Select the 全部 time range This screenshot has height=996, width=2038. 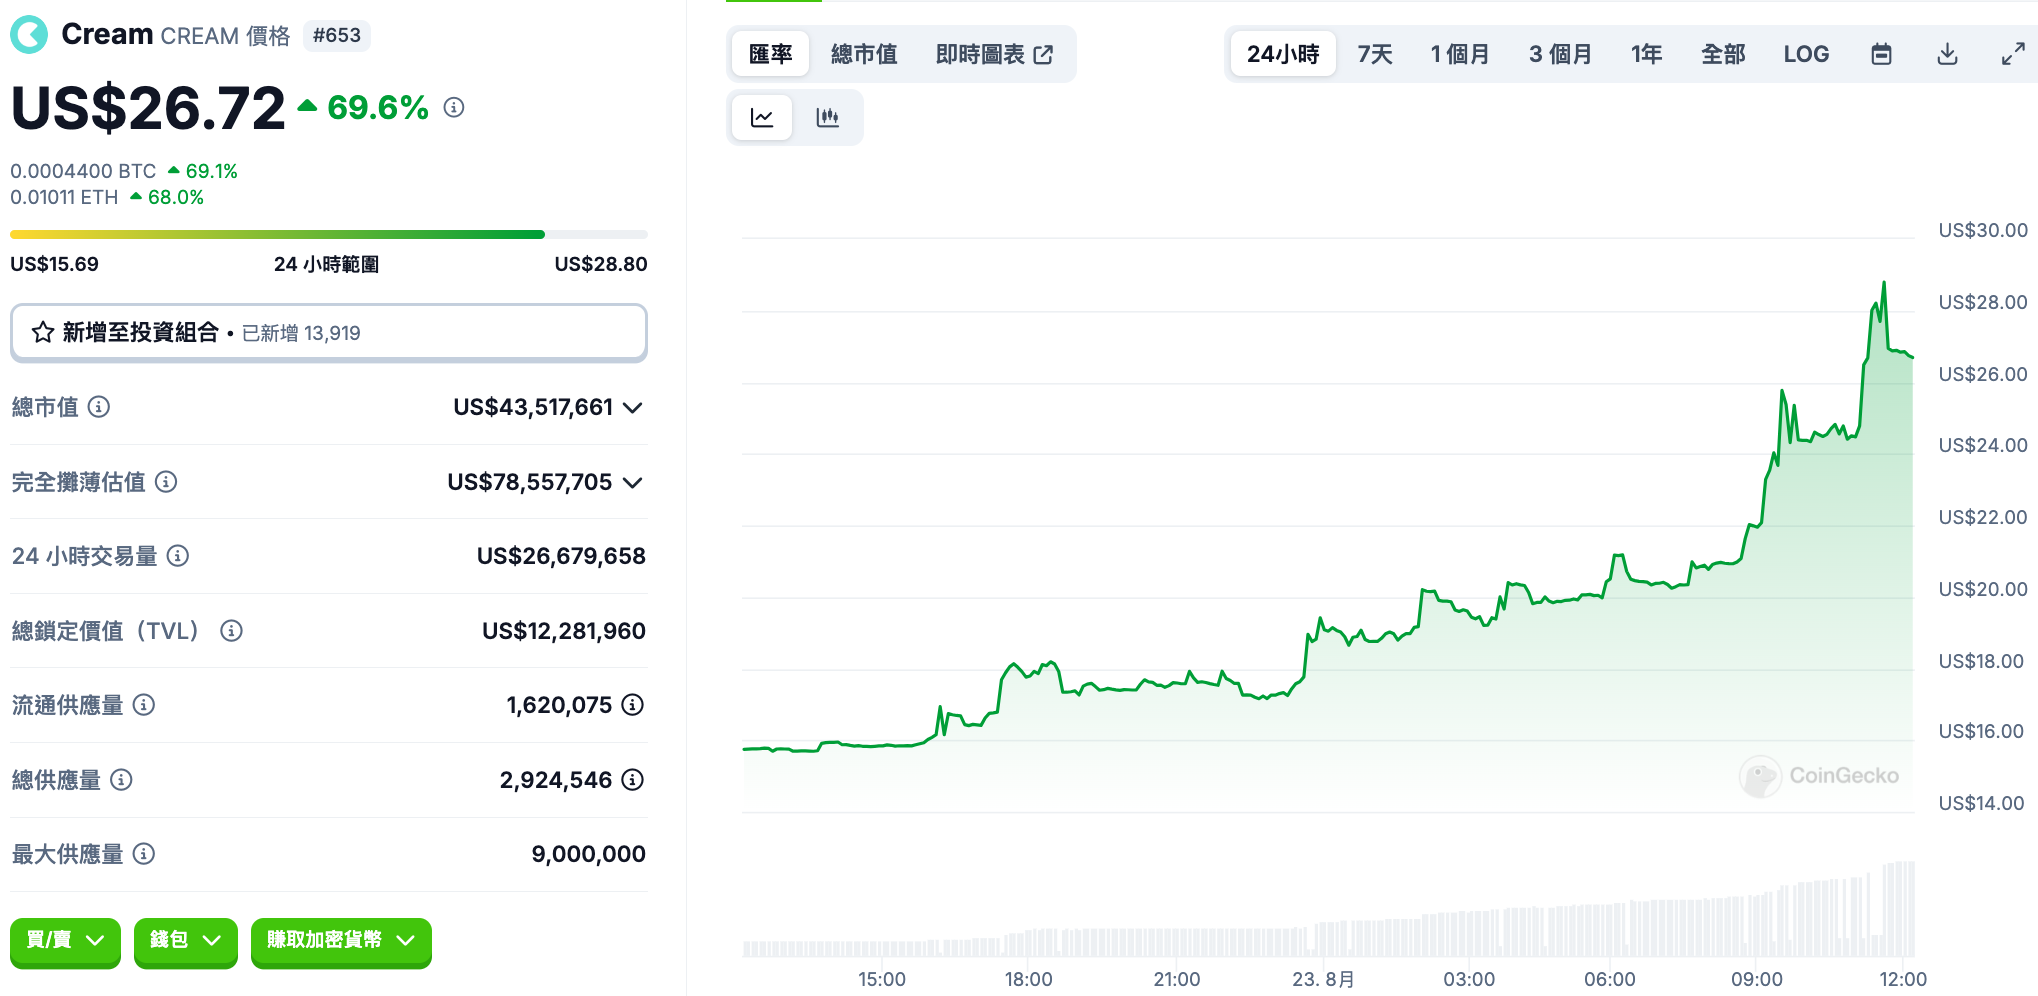(x=1723, y=54)
